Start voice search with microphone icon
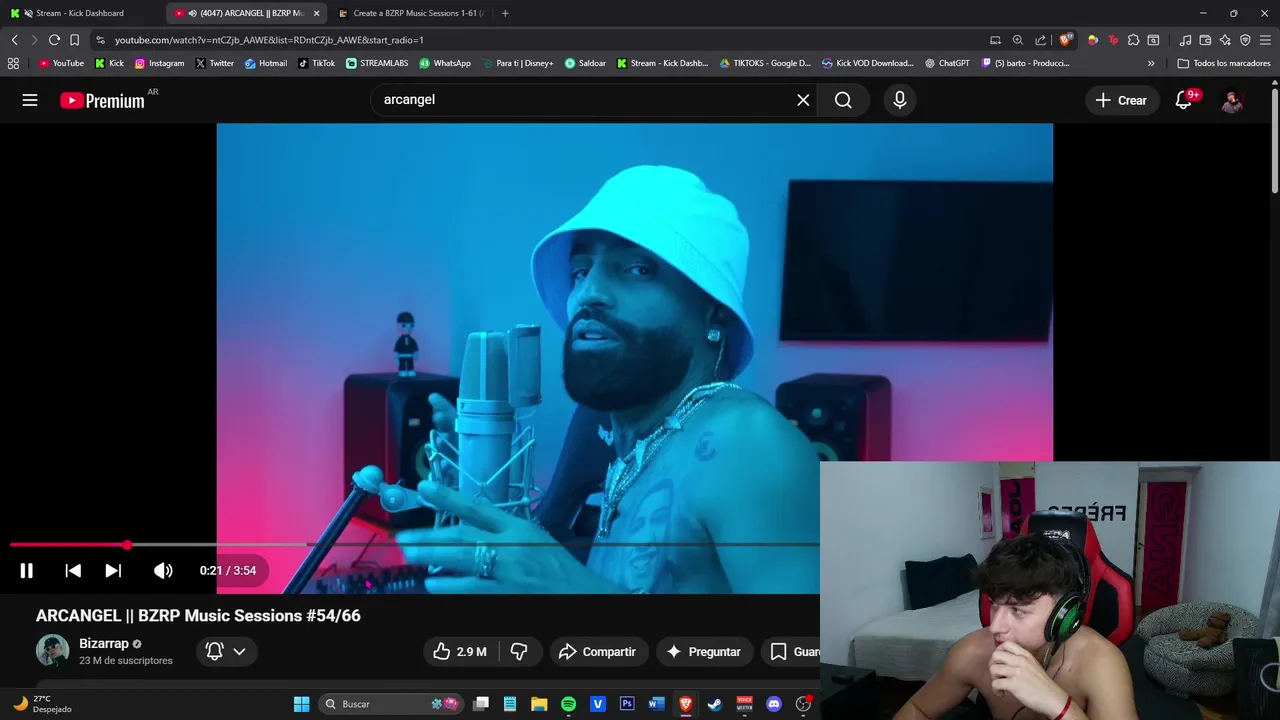The width and height of the screenshot is (1280, 720). pos(900,100)
